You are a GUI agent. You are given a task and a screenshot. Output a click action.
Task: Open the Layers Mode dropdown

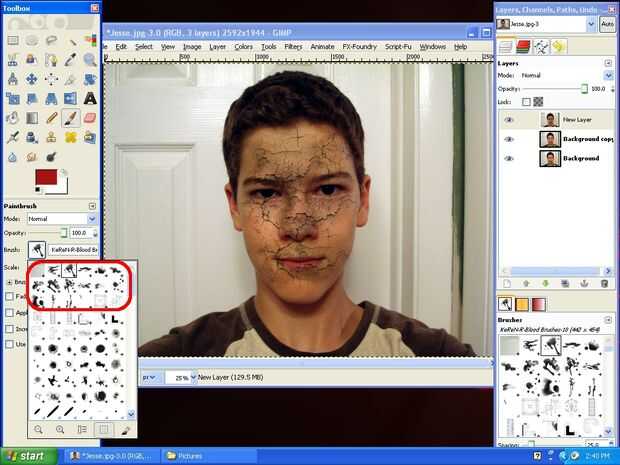click(x=565, y=75)
